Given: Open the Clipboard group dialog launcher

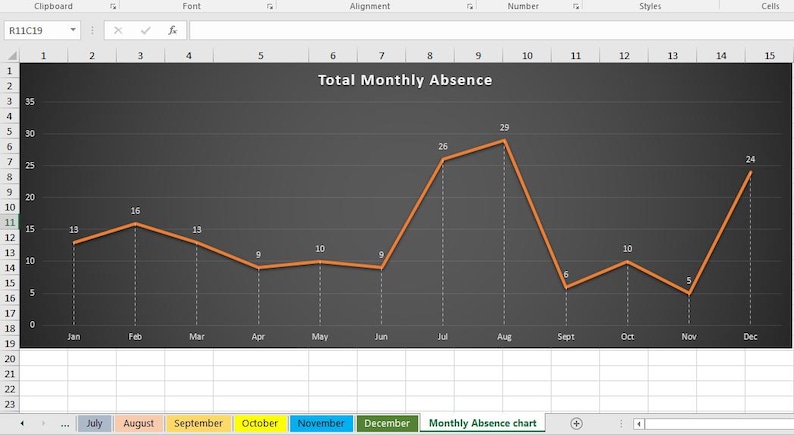Looking at the screenshot, I should click(x=113, y=7).
